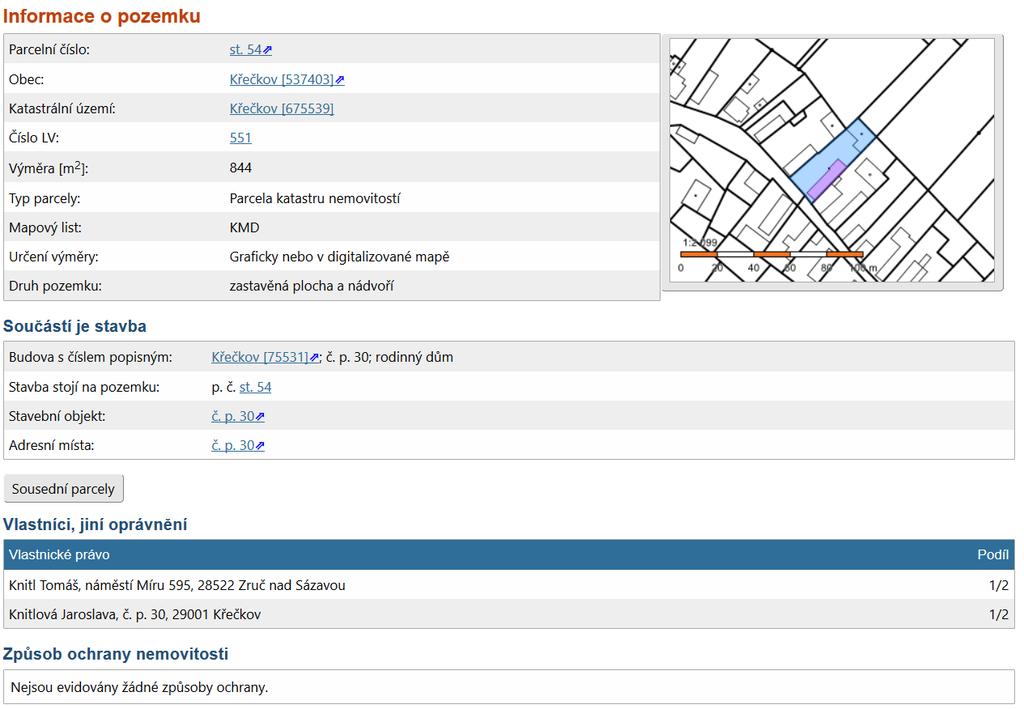Click heading Způsob ochrany nemovitosti
Screen dimensions: 1024x709
(116, 654)
